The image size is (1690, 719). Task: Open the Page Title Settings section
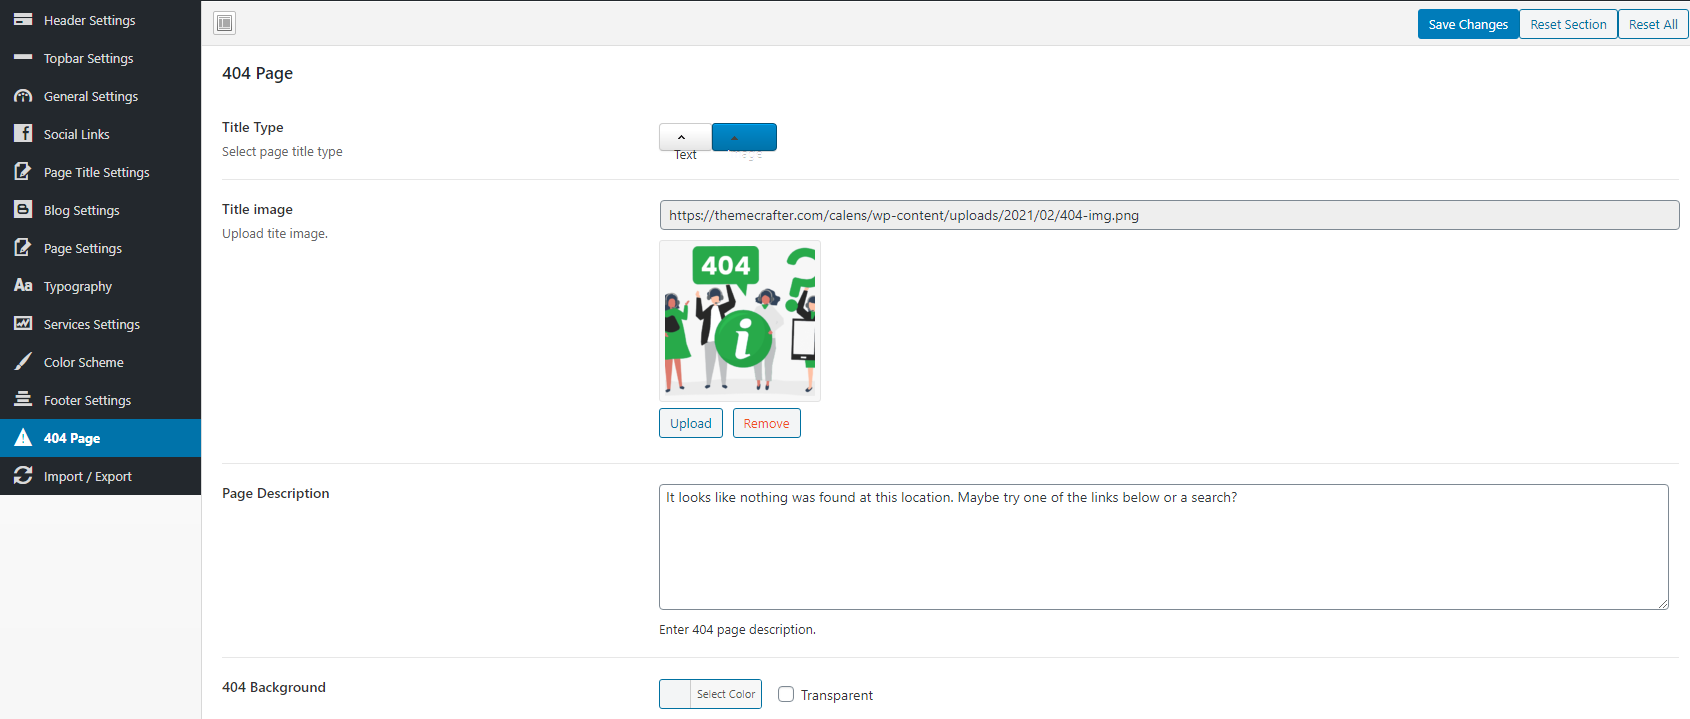point(96,172)
